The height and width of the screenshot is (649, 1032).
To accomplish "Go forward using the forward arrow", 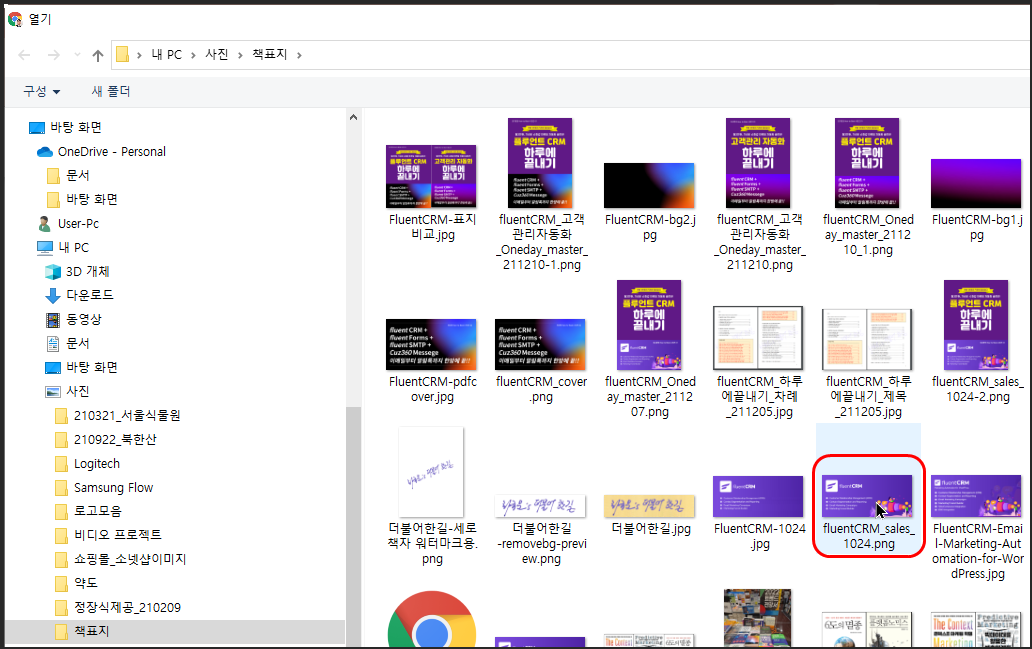I will pos(53,55).
